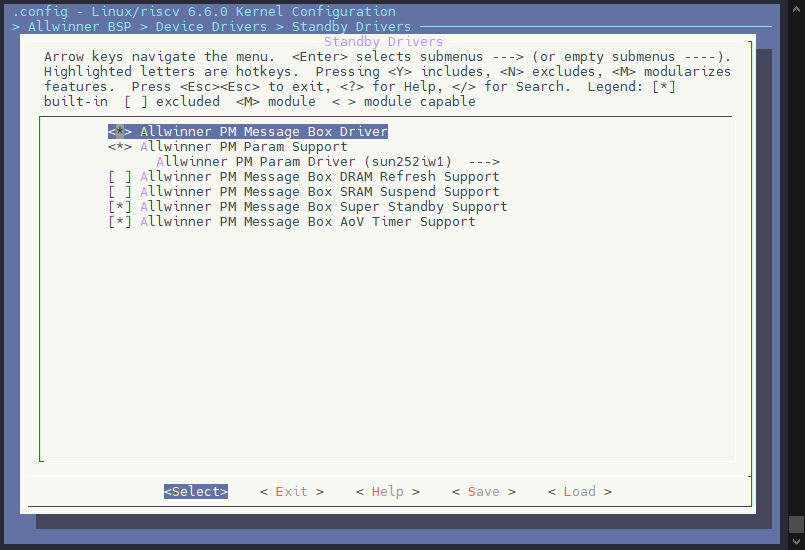Image resolution: width=805 pixels, height=550 pixels.
Task: Select the Allwinner PM Param Driver entry text
Action: click(304, 162)
